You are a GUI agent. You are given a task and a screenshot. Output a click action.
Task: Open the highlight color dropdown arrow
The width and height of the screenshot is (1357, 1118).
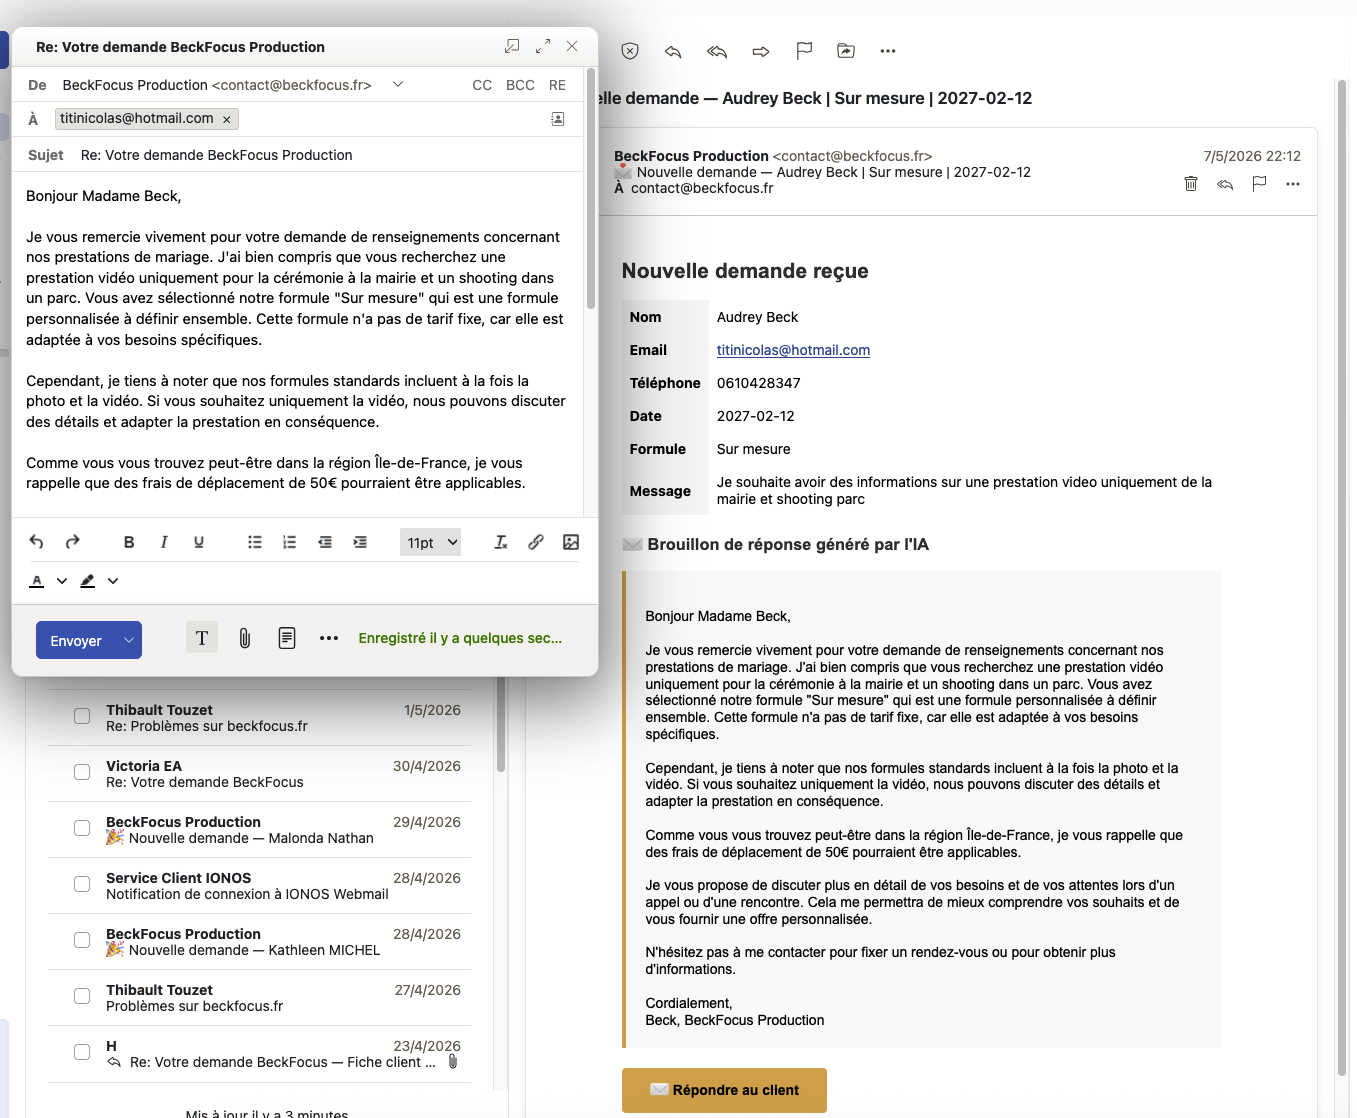(113, 581)
